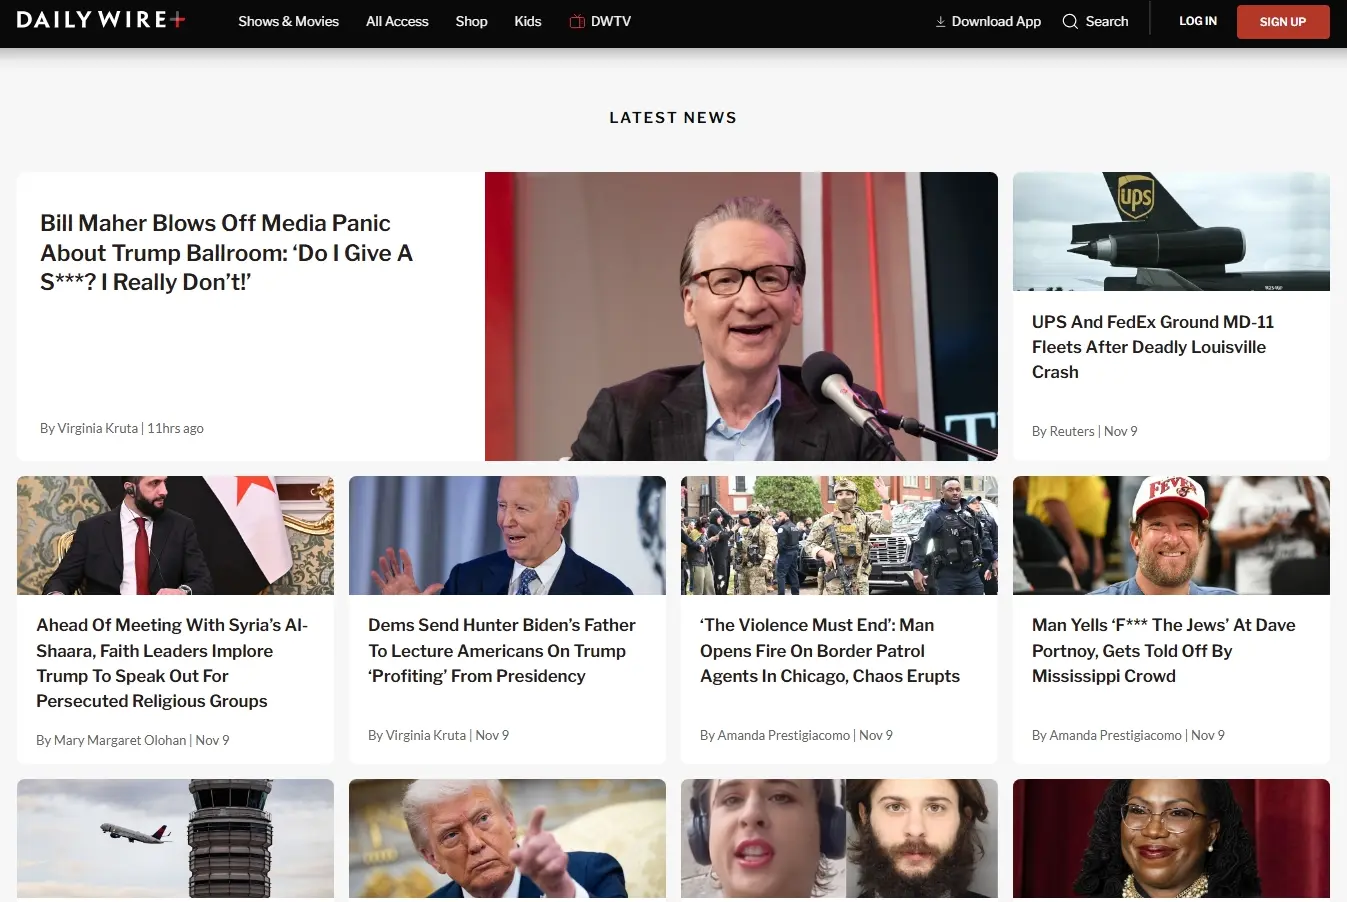Open the Bill Maher Trump Ballroom headline

pyautogui.click(x=226, y=252)
